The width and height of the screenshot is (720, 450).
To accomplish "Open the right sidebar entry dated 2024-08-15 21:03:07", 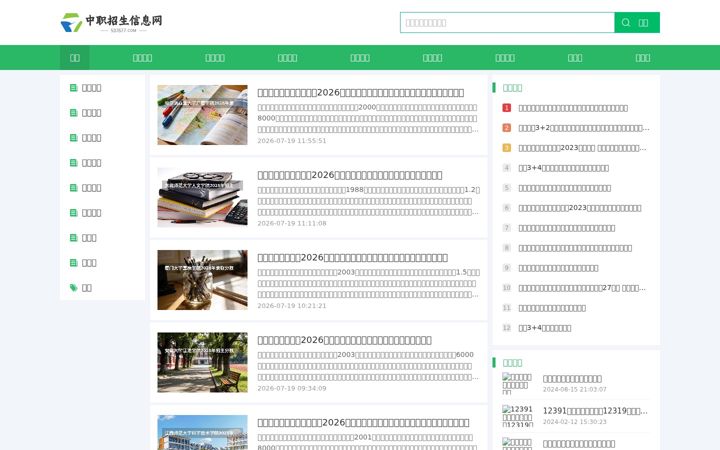I will point(572,379).
